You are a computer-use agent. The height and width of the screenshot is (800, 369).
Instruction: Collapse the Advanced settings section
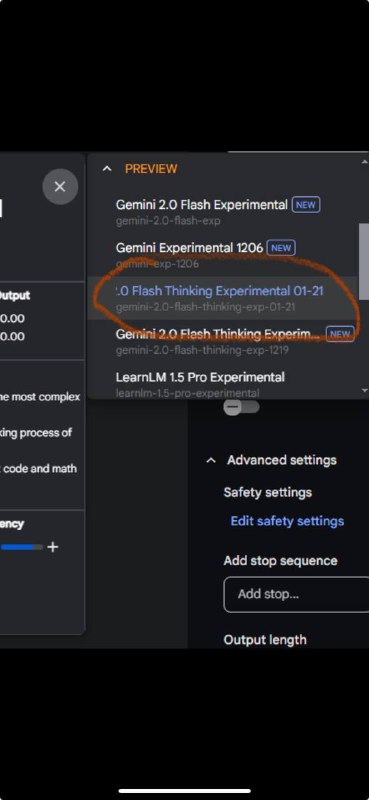click(210, 461)
